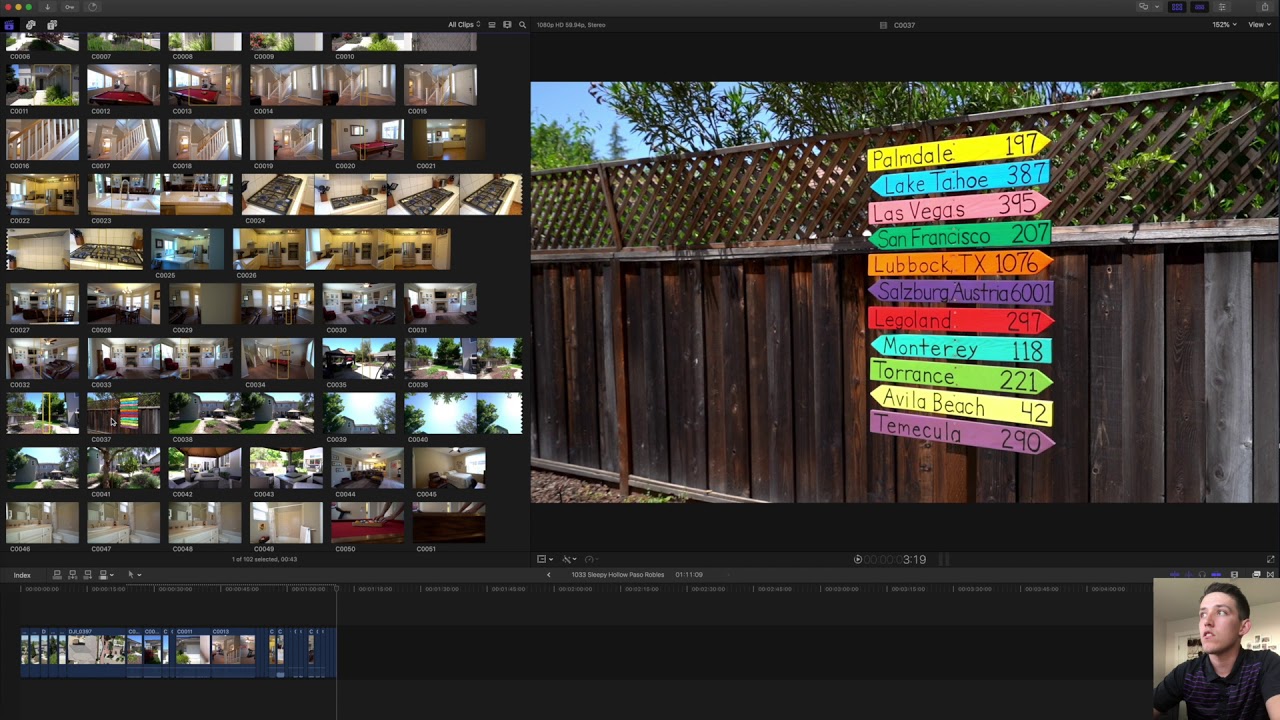Screen dimensions: 1280x720
Task: Click the Share export icon
Action: pos(1265,7)
